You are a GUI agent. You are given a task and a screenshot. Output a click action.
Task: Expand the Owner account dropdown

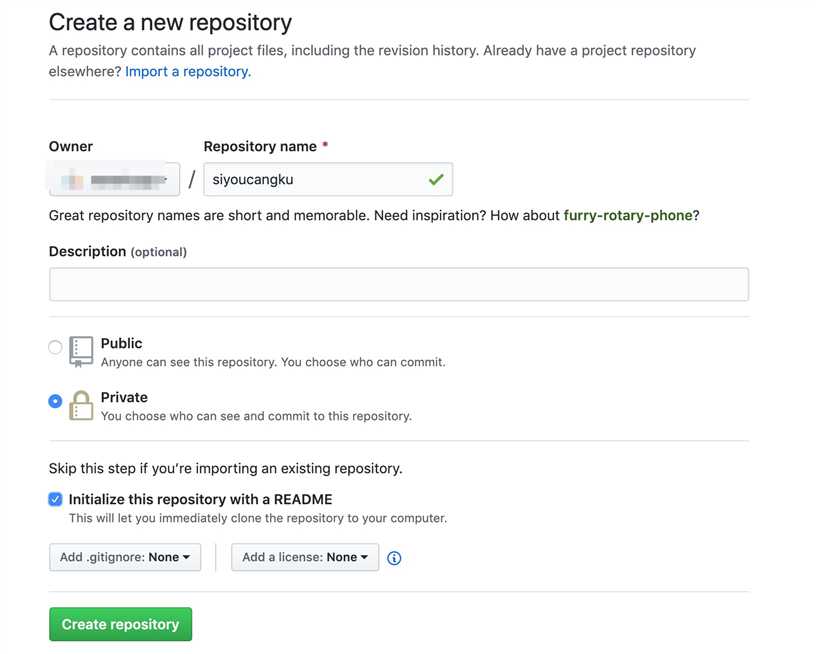114,179
